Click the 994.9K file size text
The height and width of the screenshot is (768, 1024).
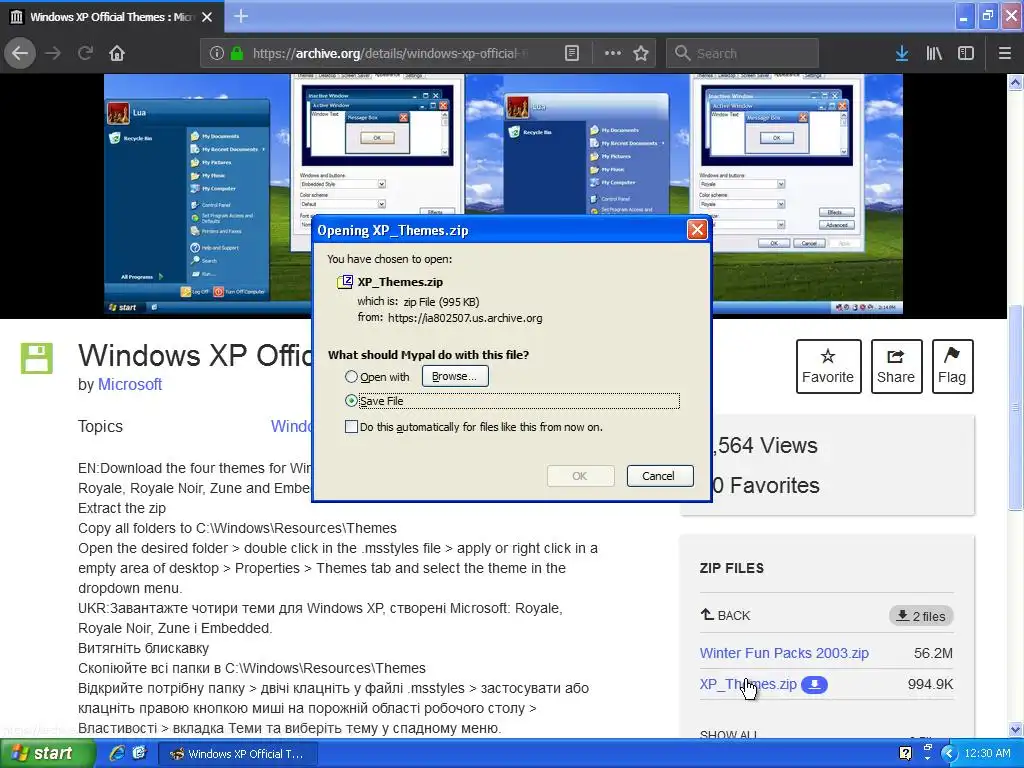click(930, 684)
